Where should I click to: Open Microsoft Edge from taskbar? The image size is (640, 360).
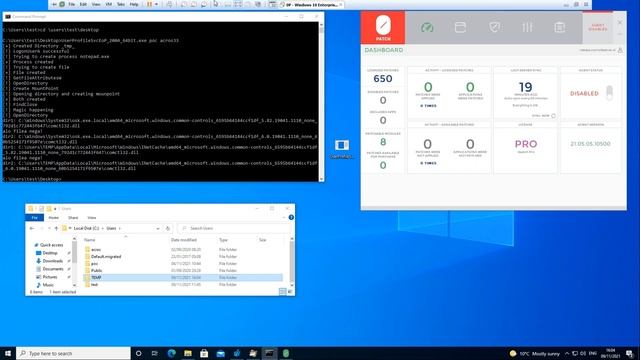click(171, 353)
